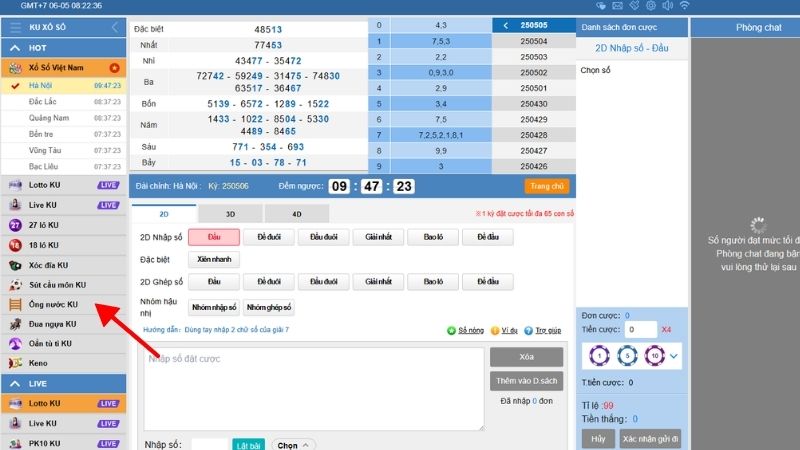Screen dimensions: 800x450
Task: Click the Xóc đĩa KU dice icon
Action: tap(15, 264)
